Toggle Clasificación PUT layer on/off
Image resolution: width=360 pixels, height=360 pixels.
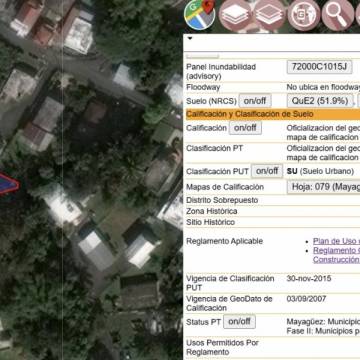pos(267,171)
